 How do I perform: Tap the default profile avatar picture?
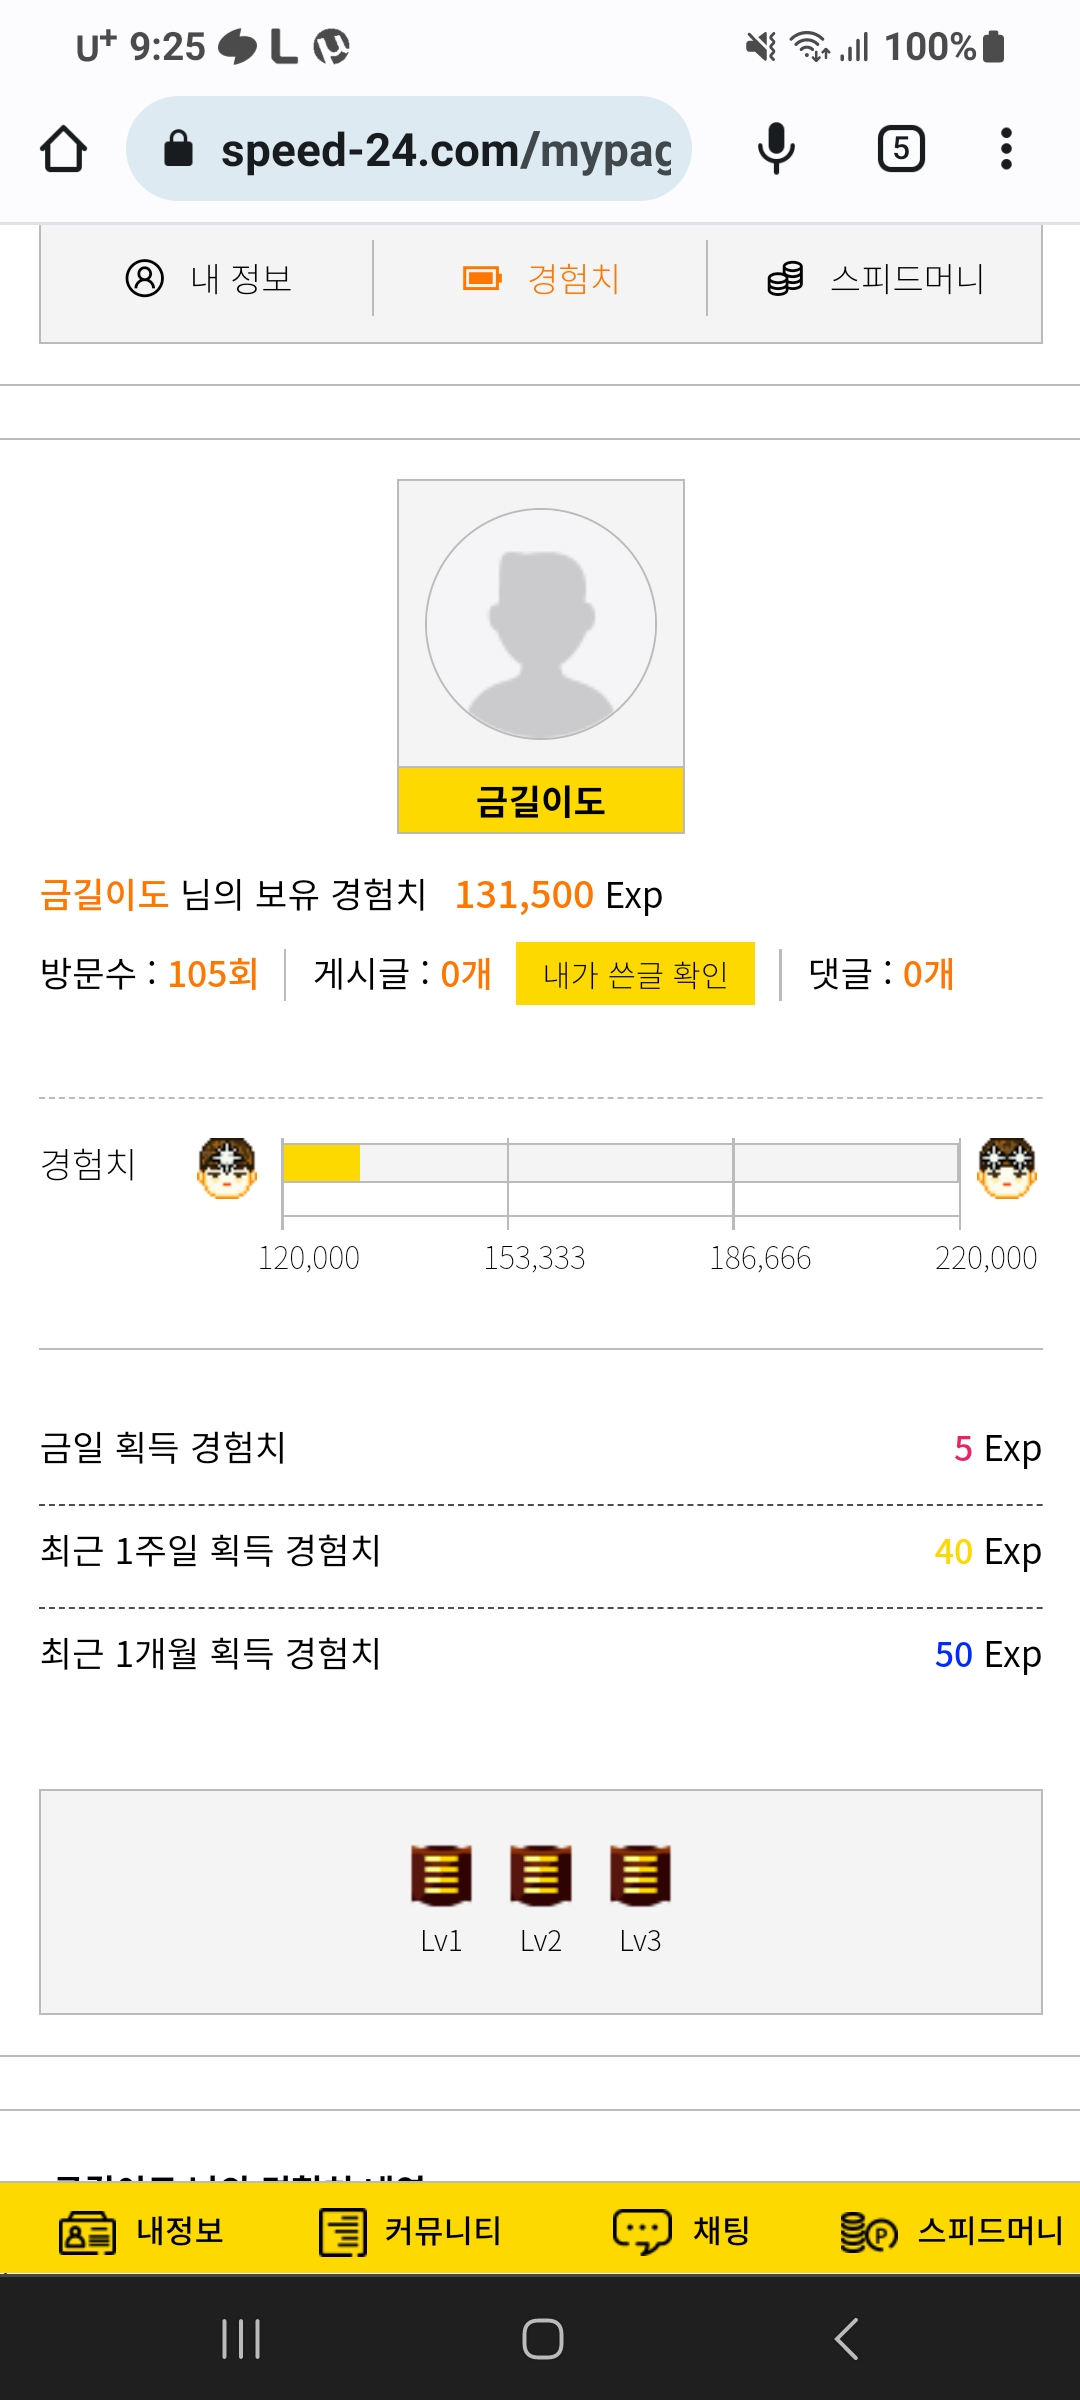tap(541, 624)
